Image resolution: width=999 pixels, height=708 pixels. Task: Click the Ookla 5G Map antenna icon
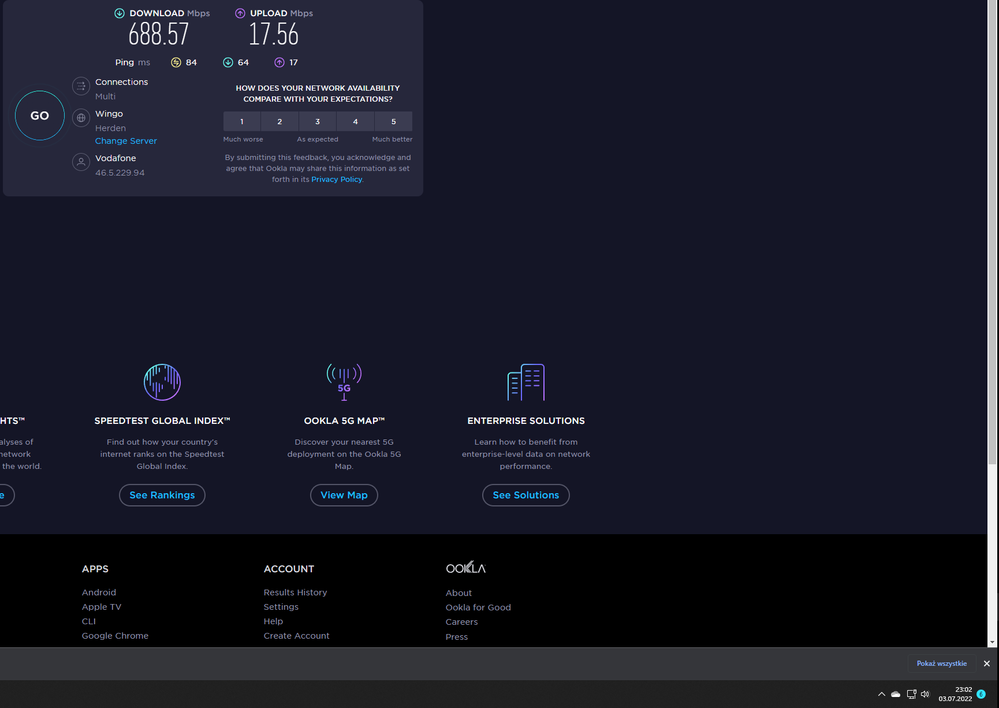pos(344,382)
